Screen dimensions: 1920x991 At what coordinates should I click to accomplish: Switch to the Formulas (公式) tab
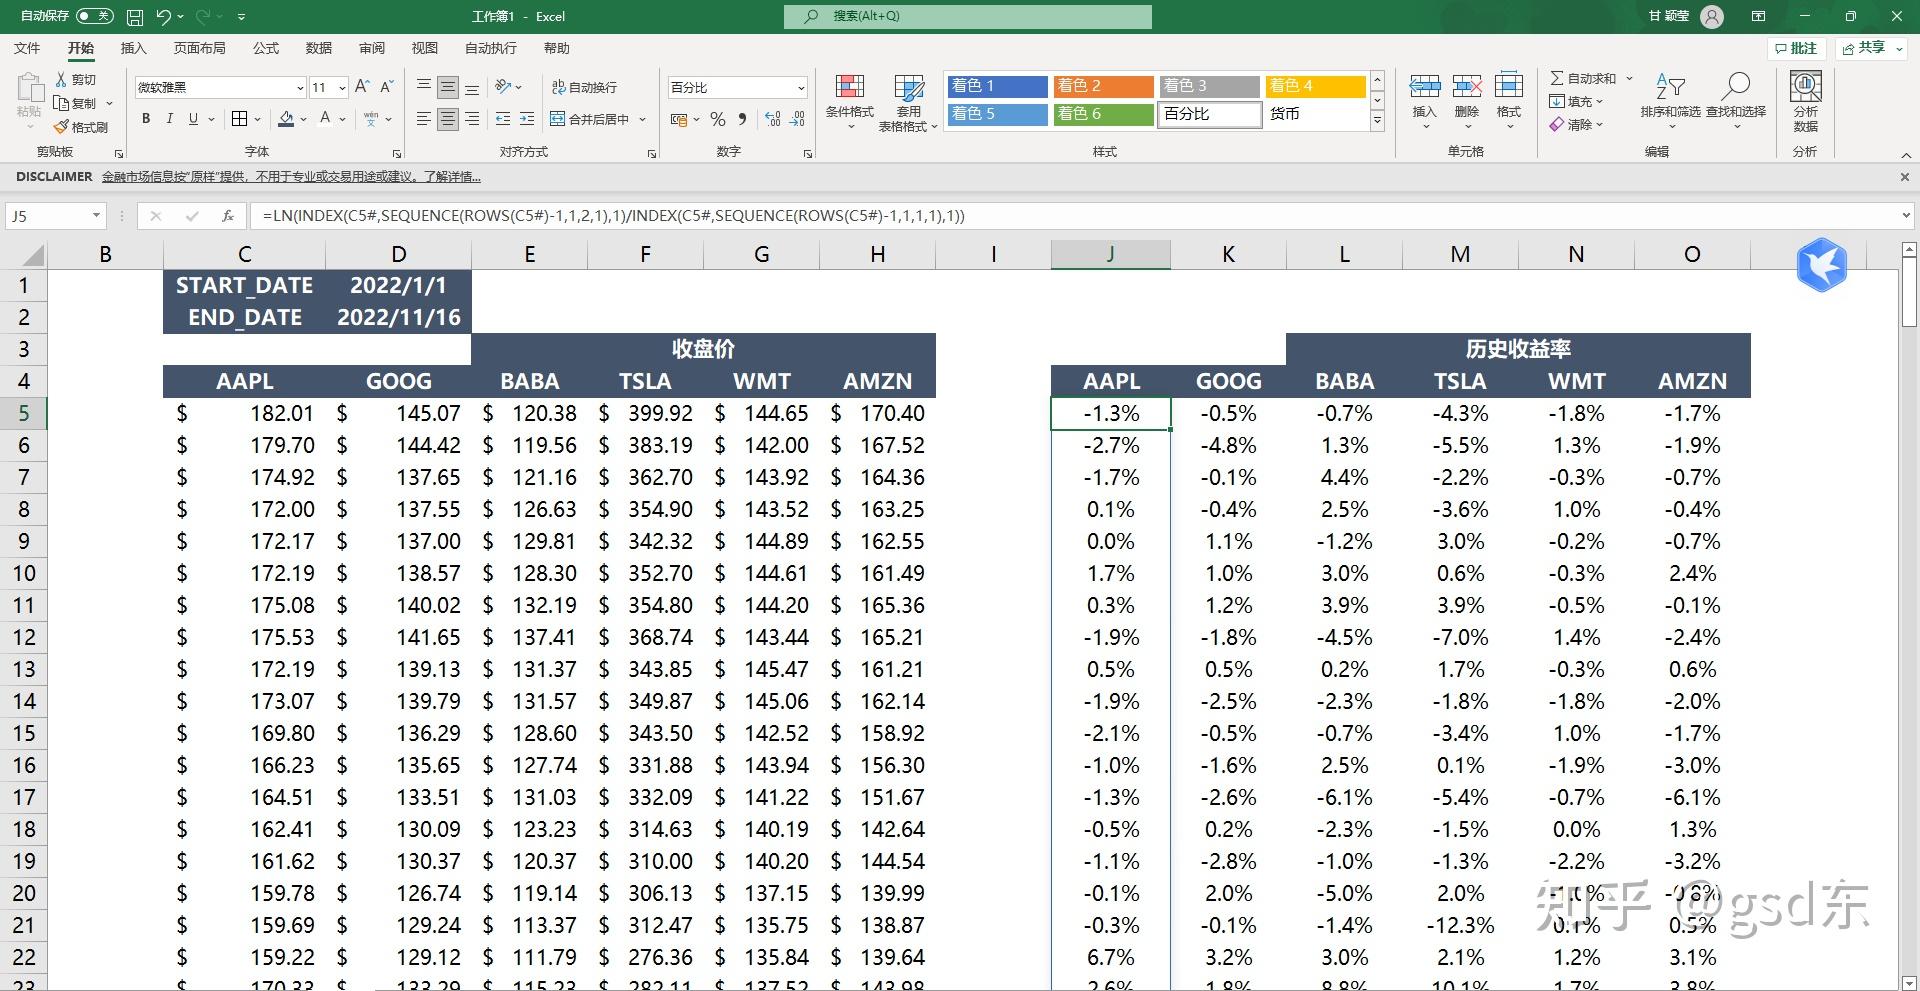[x=266, y=48]
